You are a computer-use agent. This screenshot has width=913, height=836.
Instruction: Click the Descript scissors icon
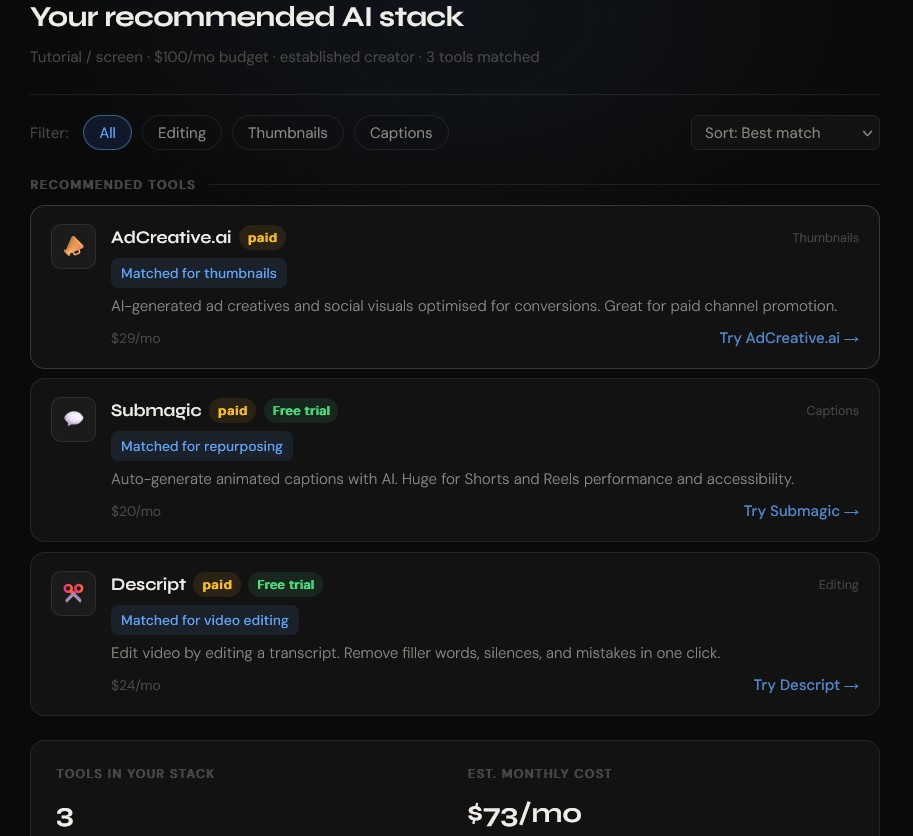tap(73, 593)
